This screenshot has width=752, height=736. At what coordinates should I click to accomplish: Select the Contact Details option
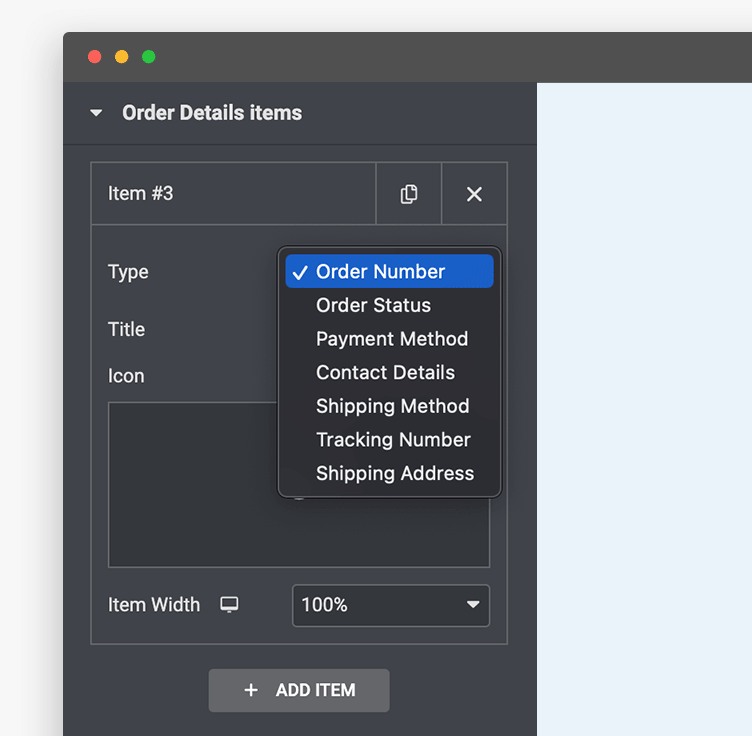coord(385,373)
